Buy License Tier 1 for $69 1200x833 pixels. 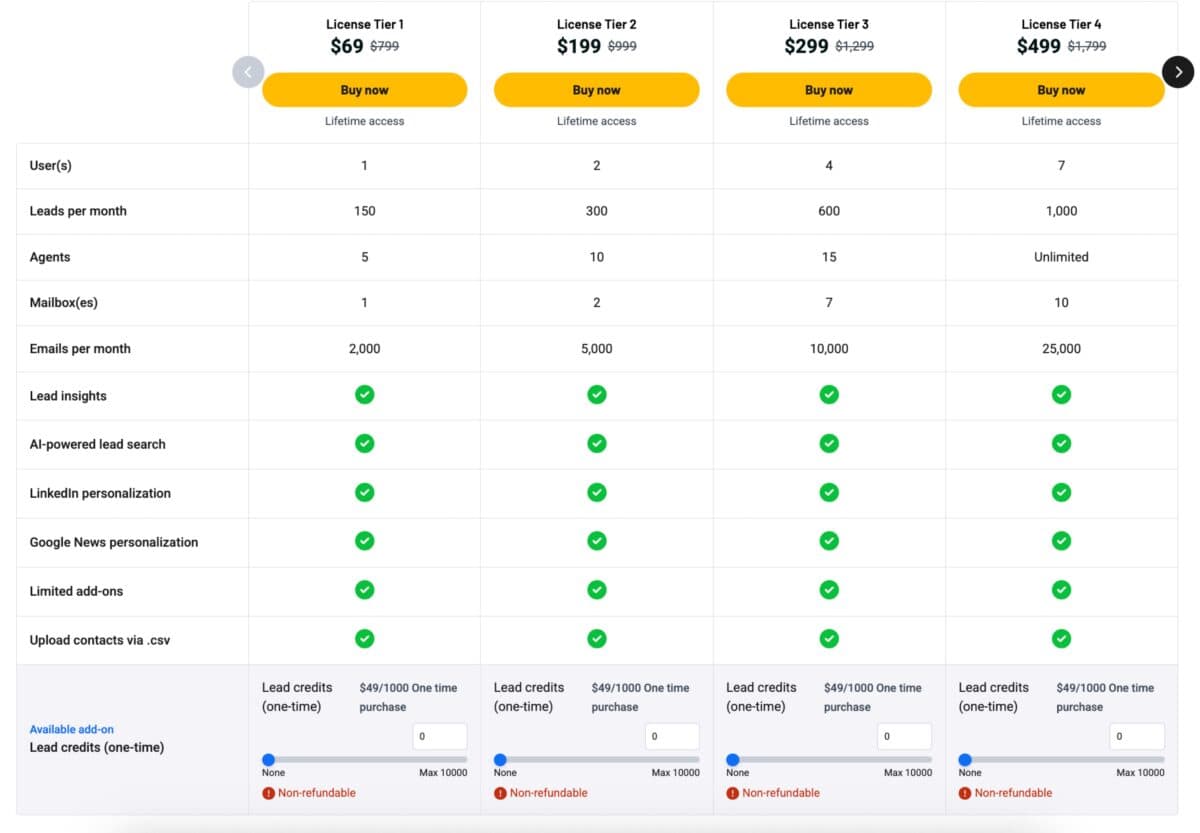tap(364, 90)
